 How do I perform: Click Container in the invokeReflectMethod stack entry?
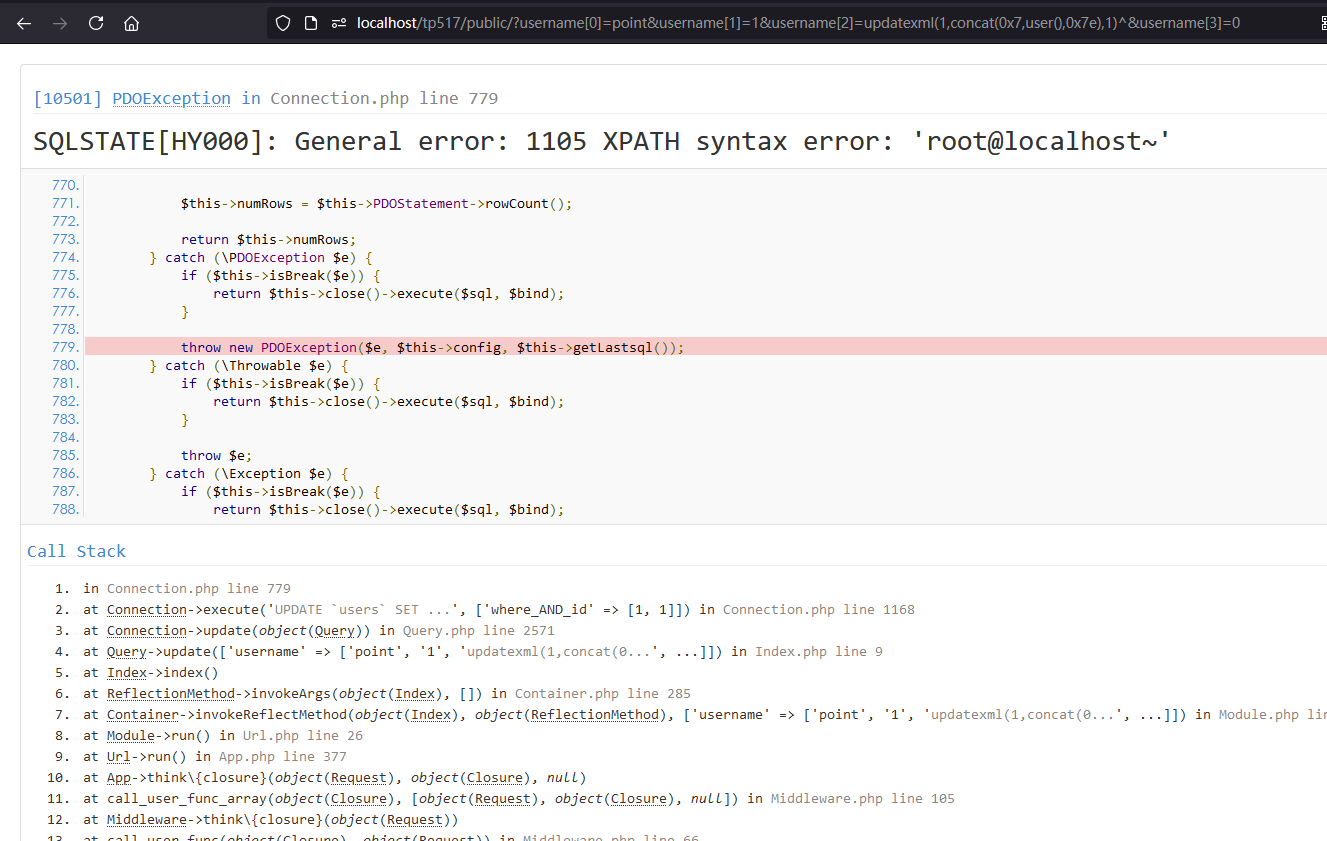click(143, 714)
